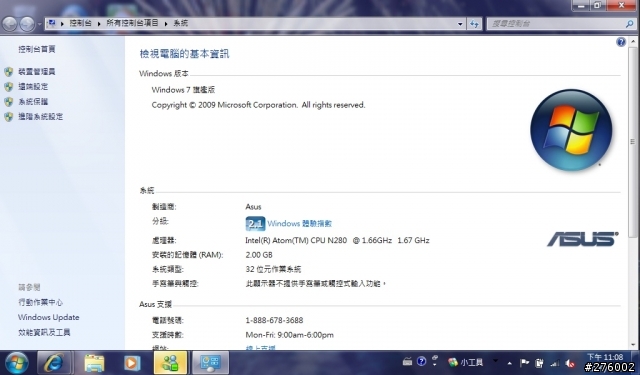Minimize the System window

pyautogui.click(x=580, y=5)
